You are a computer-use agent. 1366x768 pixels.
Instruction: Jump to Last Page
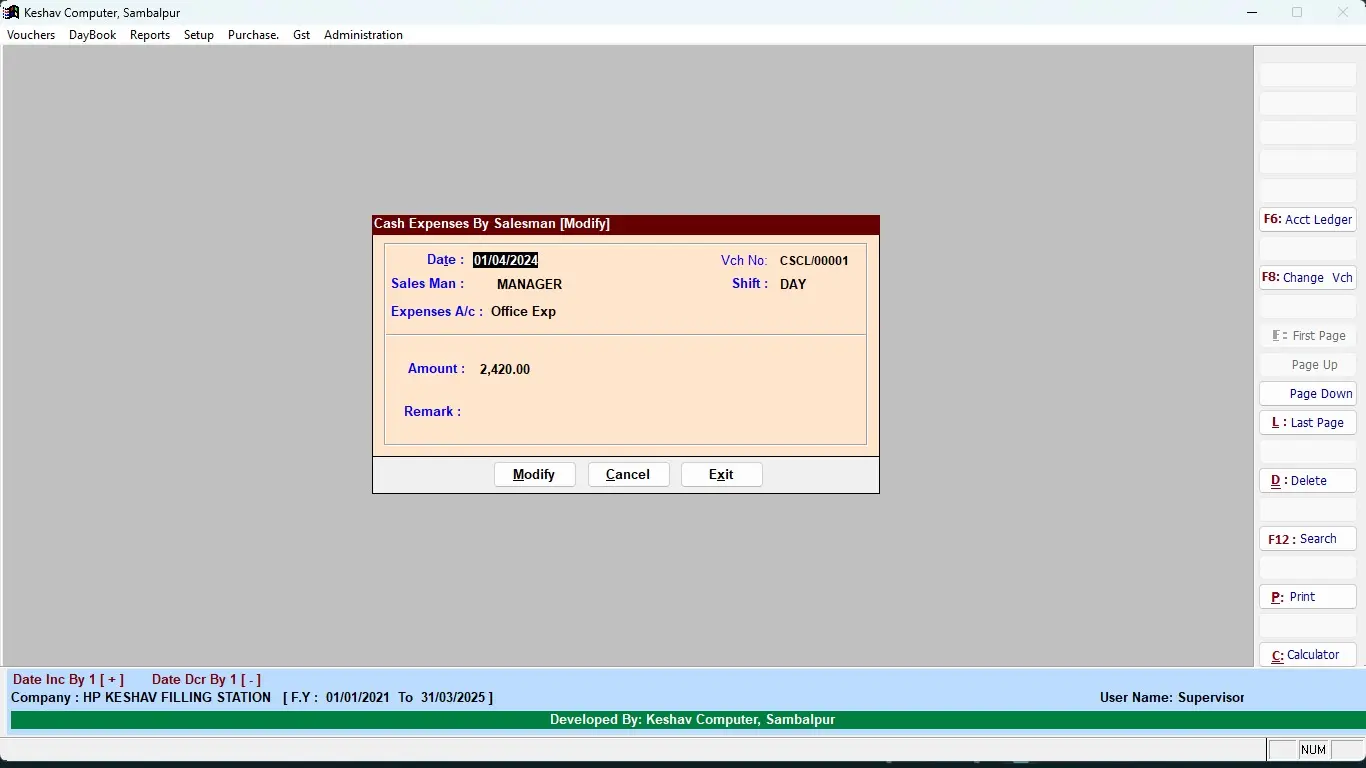[x=1308, y=423]
